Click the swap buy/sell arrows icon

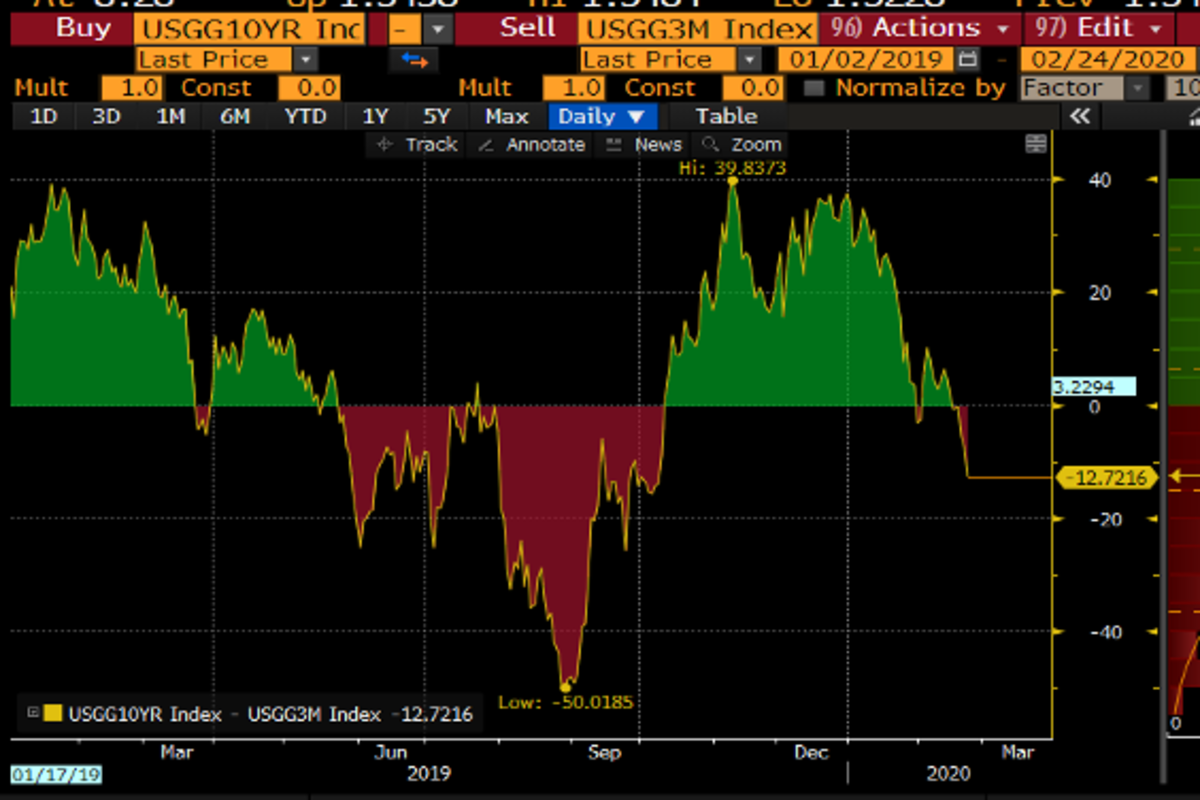(x=413, y=60)
